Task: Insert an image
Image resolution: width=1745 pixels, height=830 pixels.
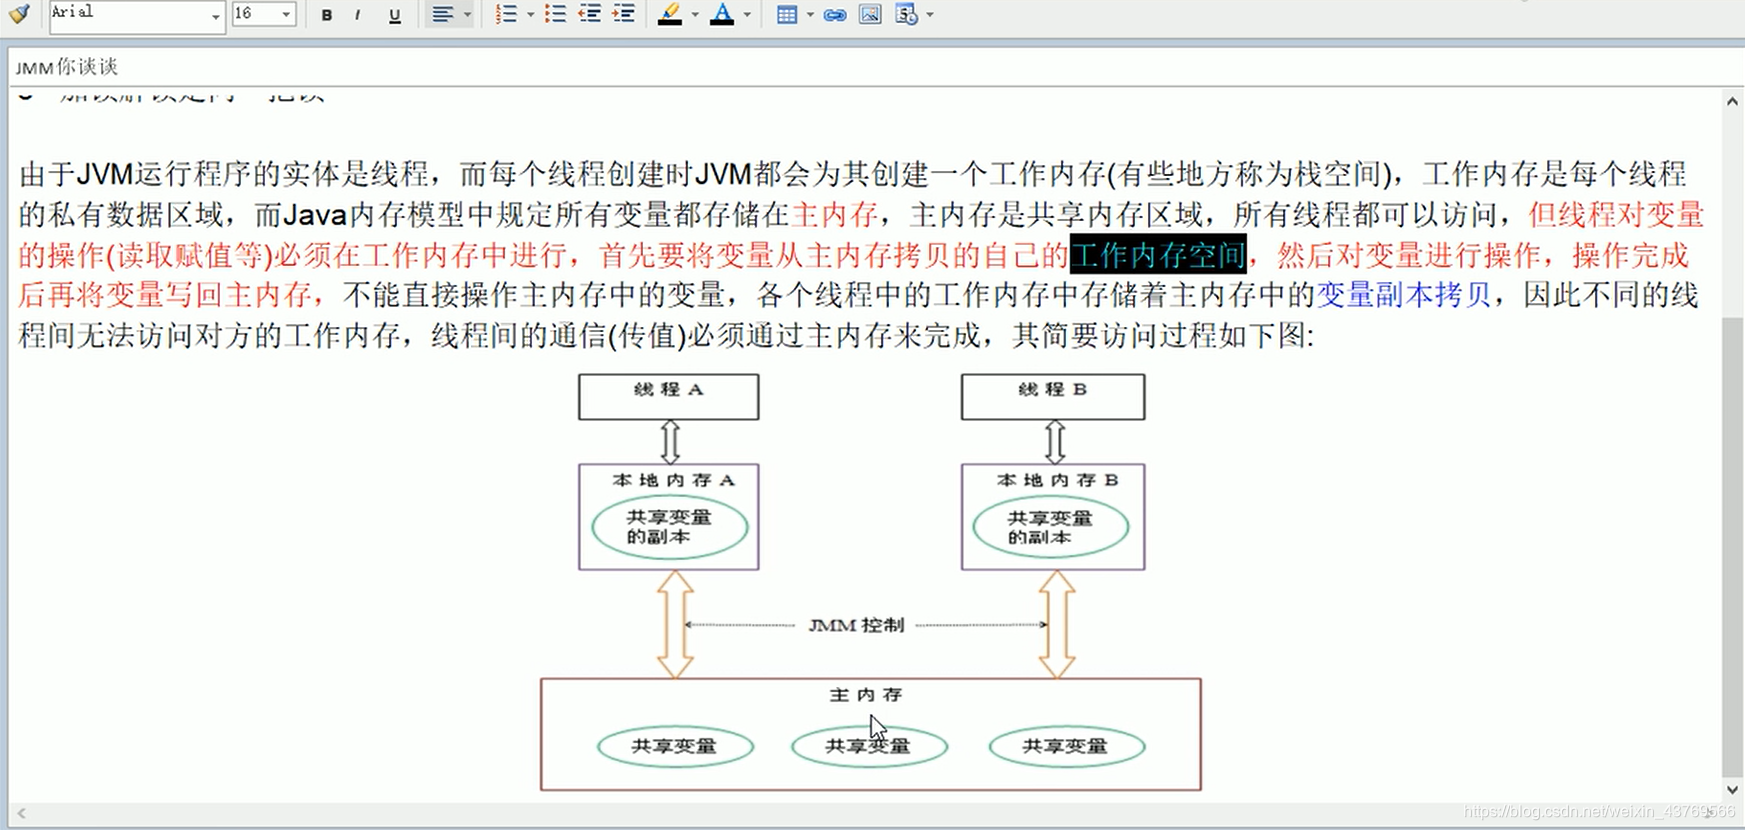Action: pyautogui.click(x=870, y=15)
